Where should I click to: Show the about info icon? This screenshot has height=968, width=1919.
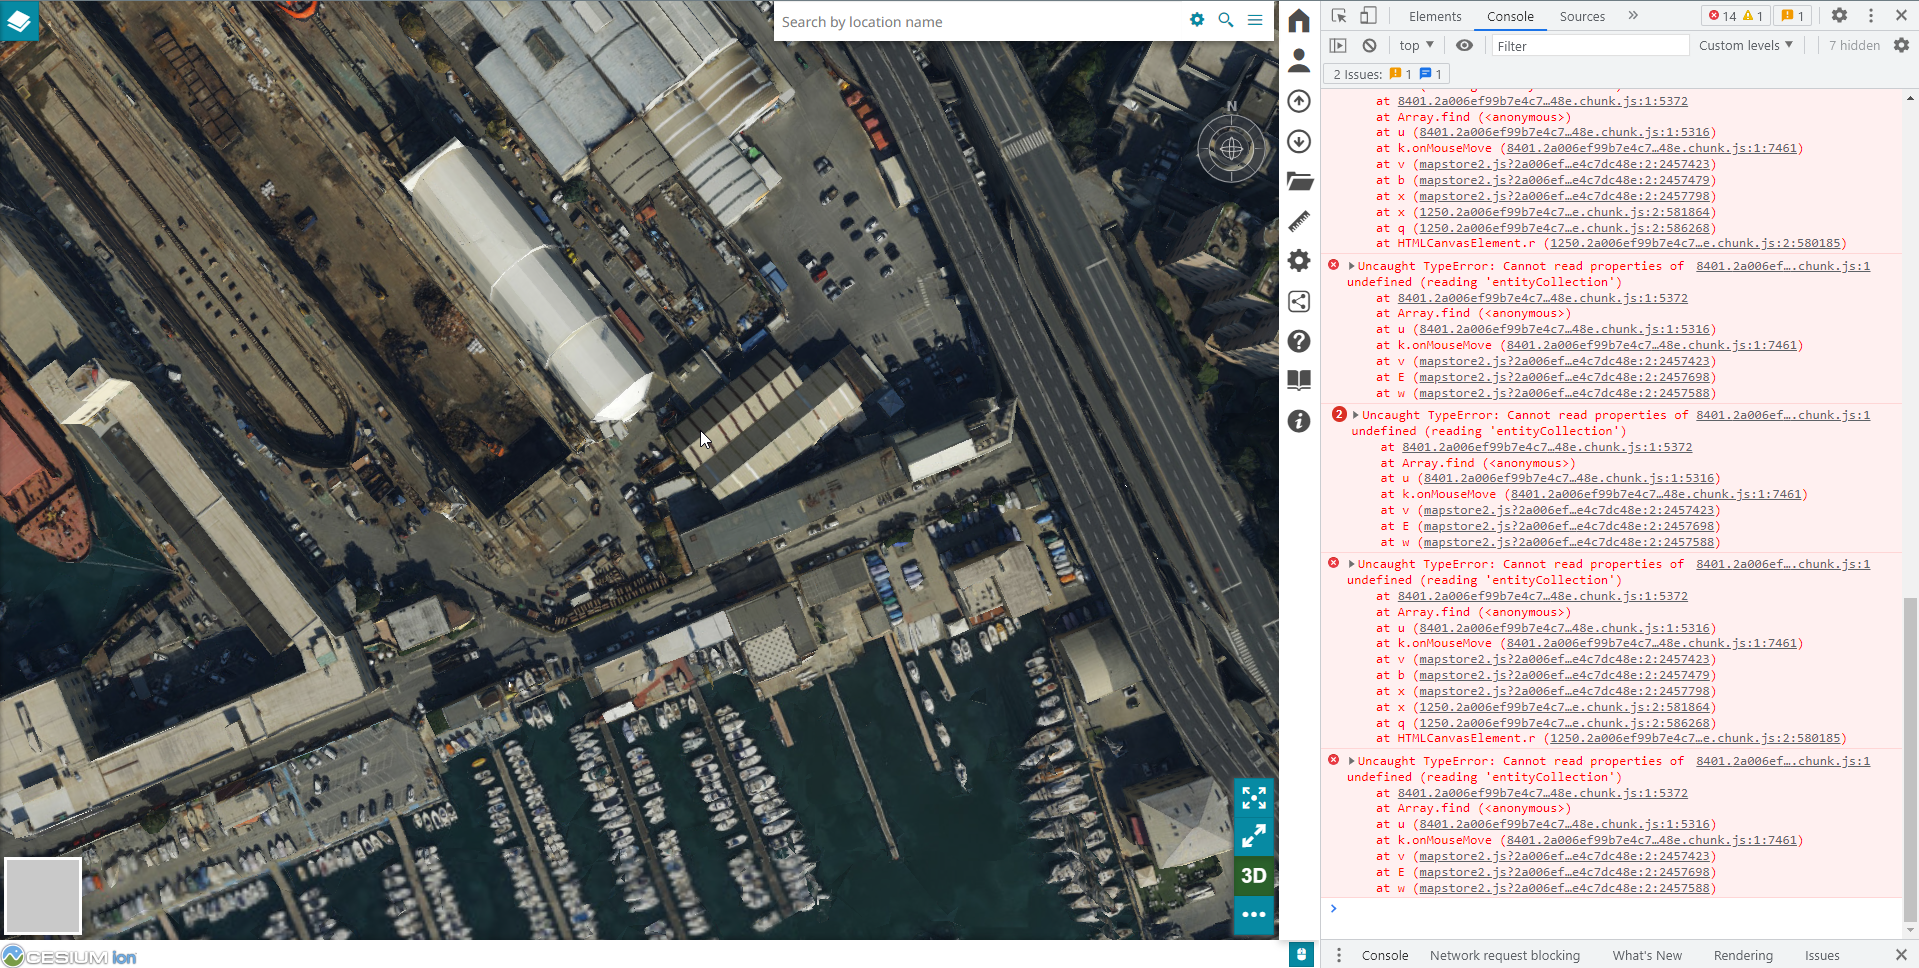coord(1299,421)
